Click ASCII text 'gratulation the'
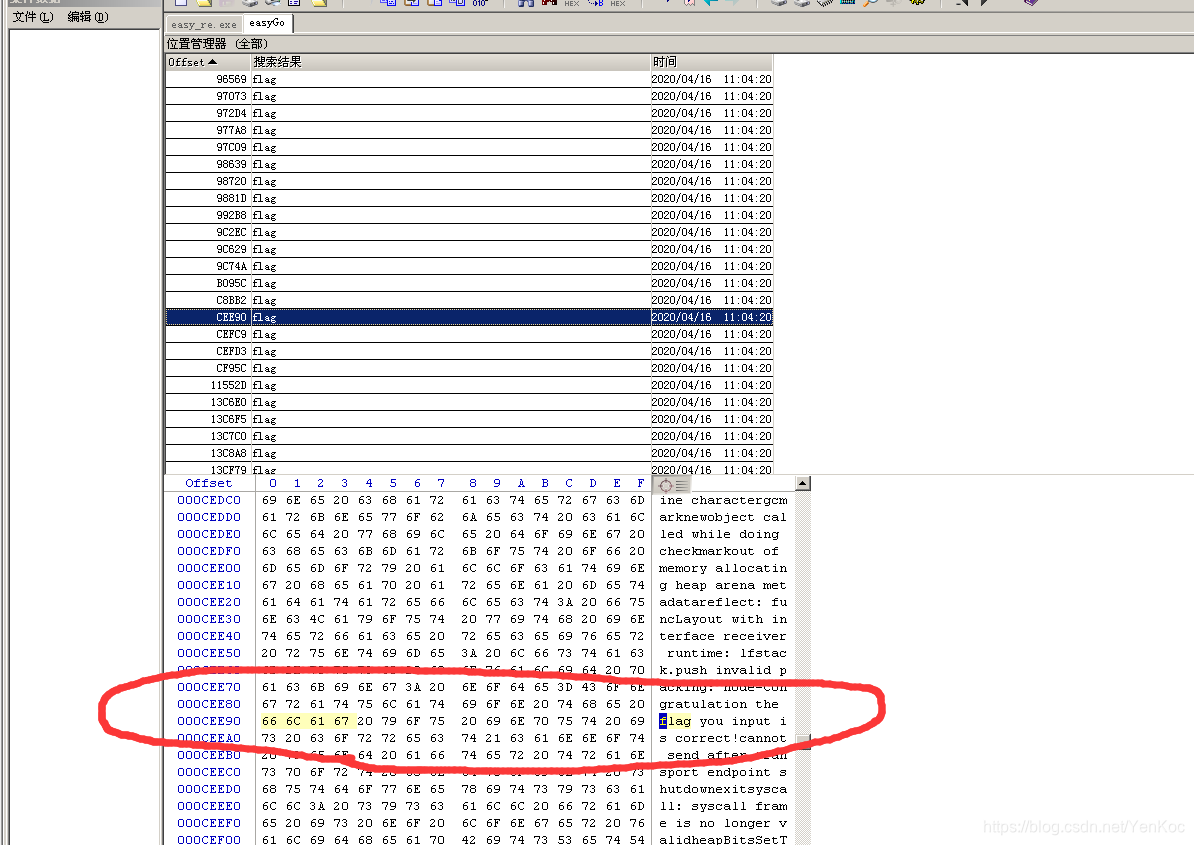 [x=719, y=705]
